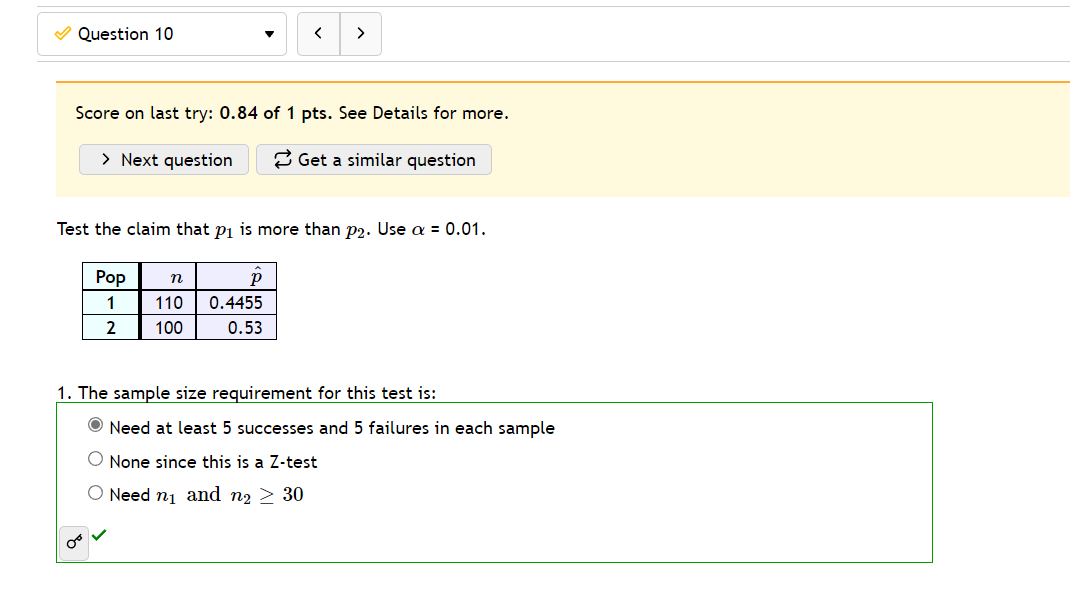
Task: Click the table cell showing 100
Action: [168, 328]
